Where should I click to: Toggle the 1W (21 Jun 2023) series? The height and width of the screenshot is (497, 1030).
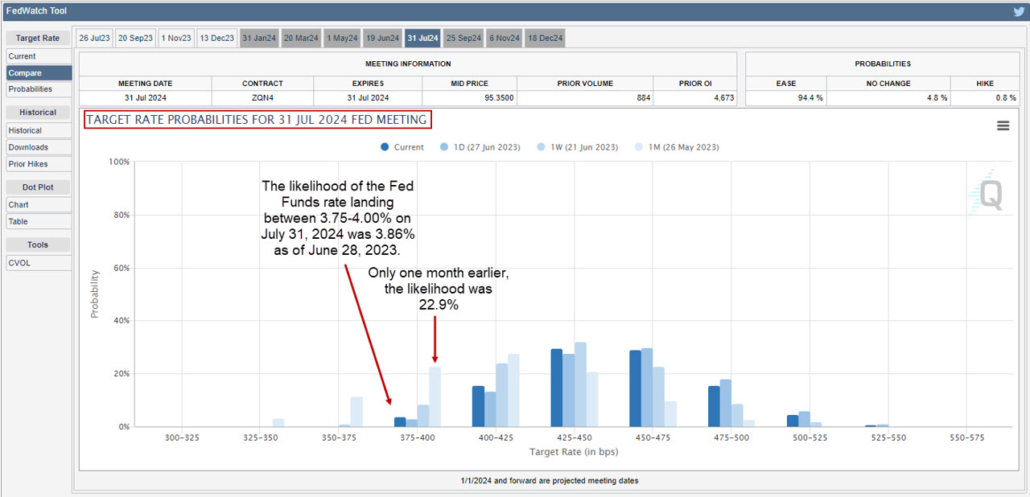click(577, 147)
